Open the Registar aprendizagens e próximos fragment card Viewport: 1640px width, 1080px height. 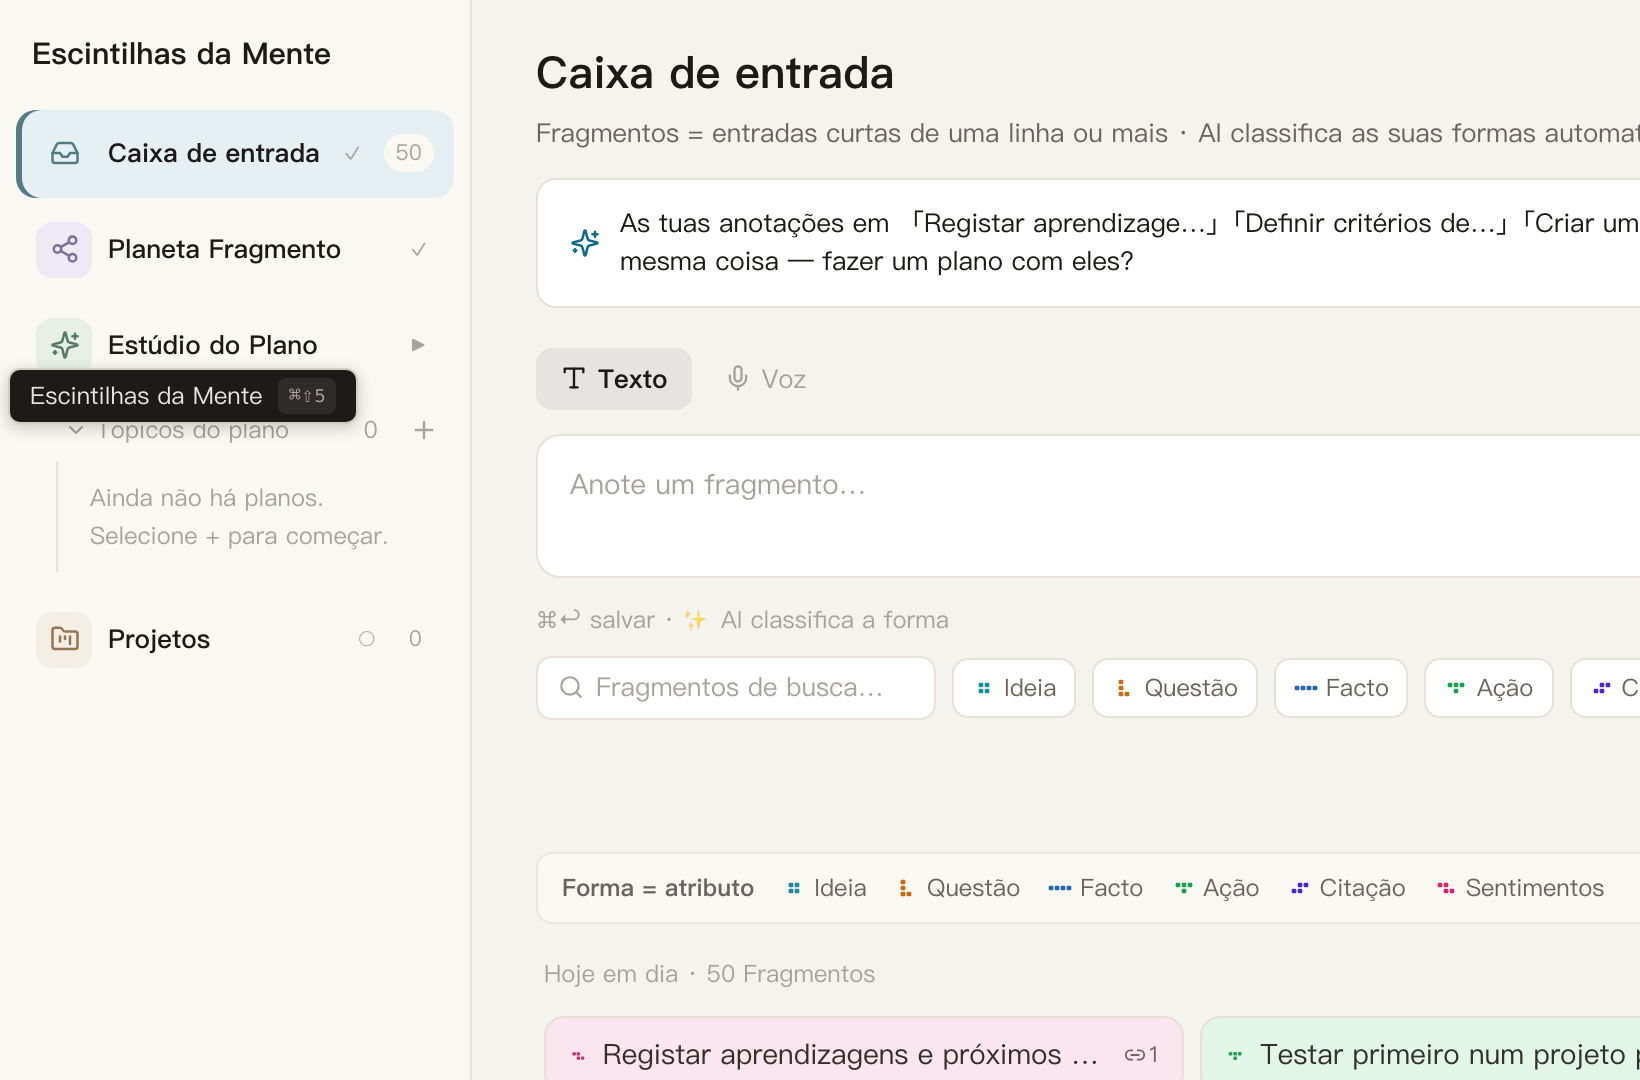(x=864, y=1049)
